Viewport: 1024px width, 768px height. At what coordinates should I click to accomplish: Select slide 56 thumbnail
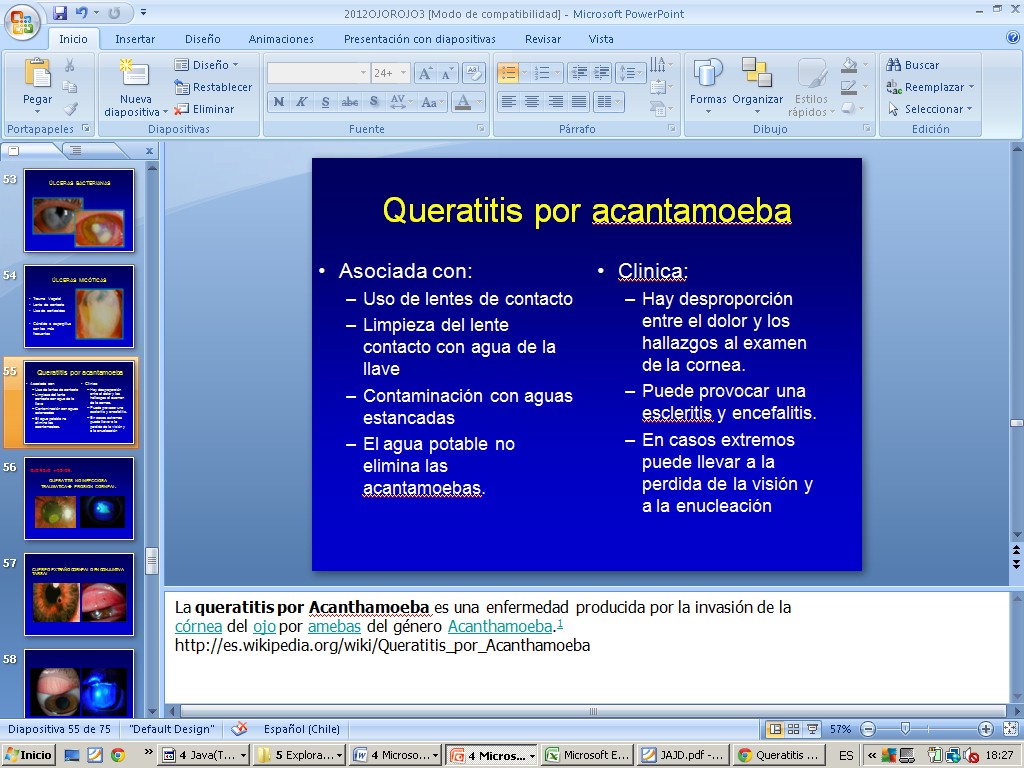[79, 498]
